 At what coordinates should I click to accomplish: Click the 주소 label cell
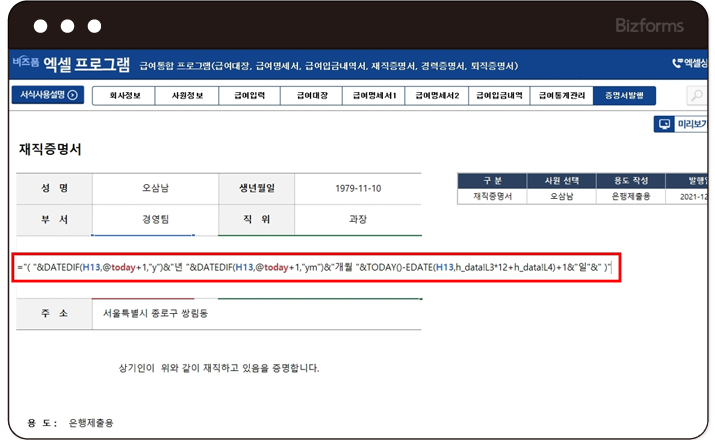tap(54, 314)
